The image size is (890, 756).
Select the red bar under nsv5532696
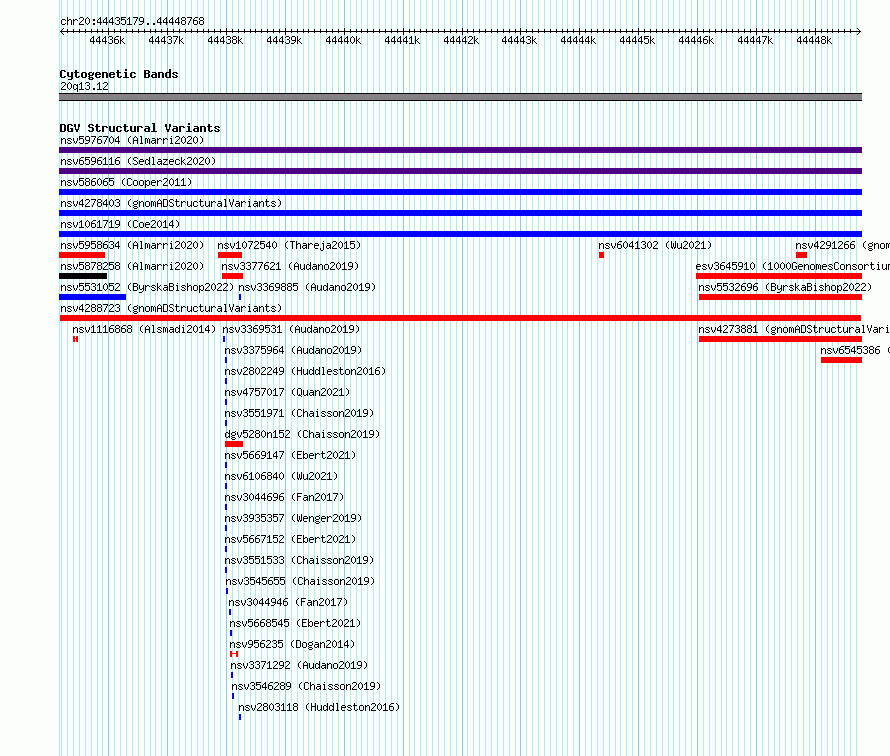click(x=780, y=297)
